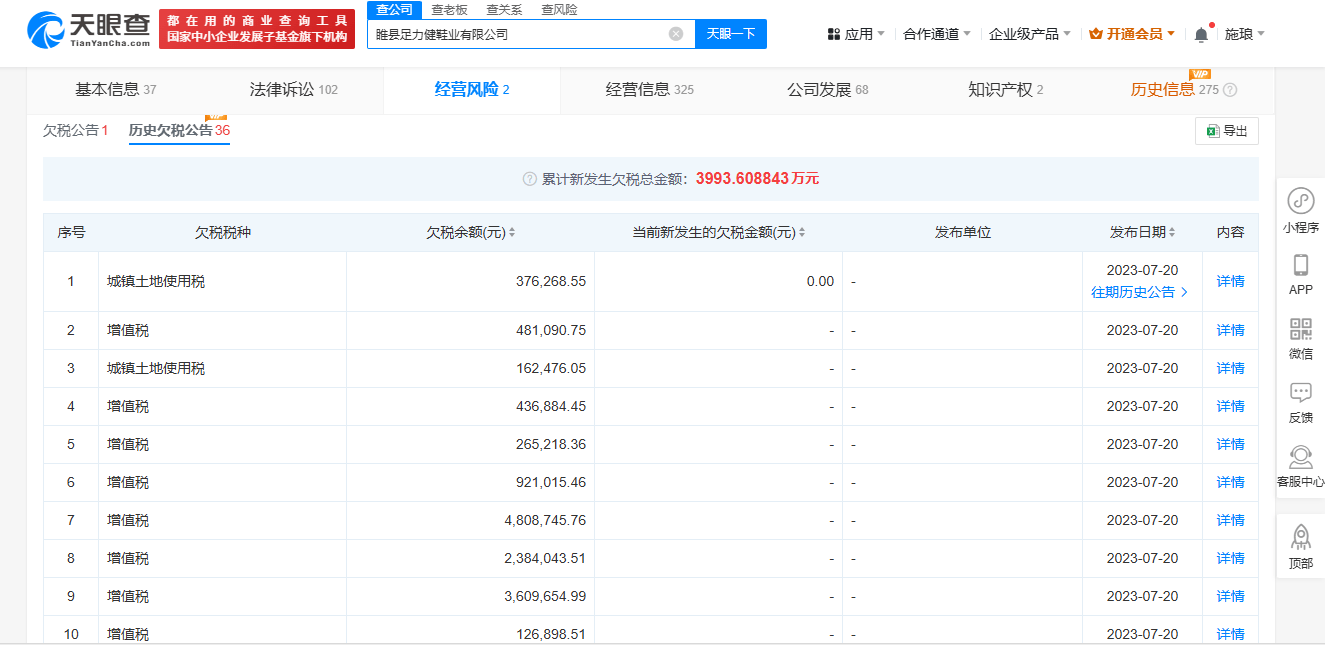
Task: Click amount 481,090.75 cell
Action: coord(551,330)
